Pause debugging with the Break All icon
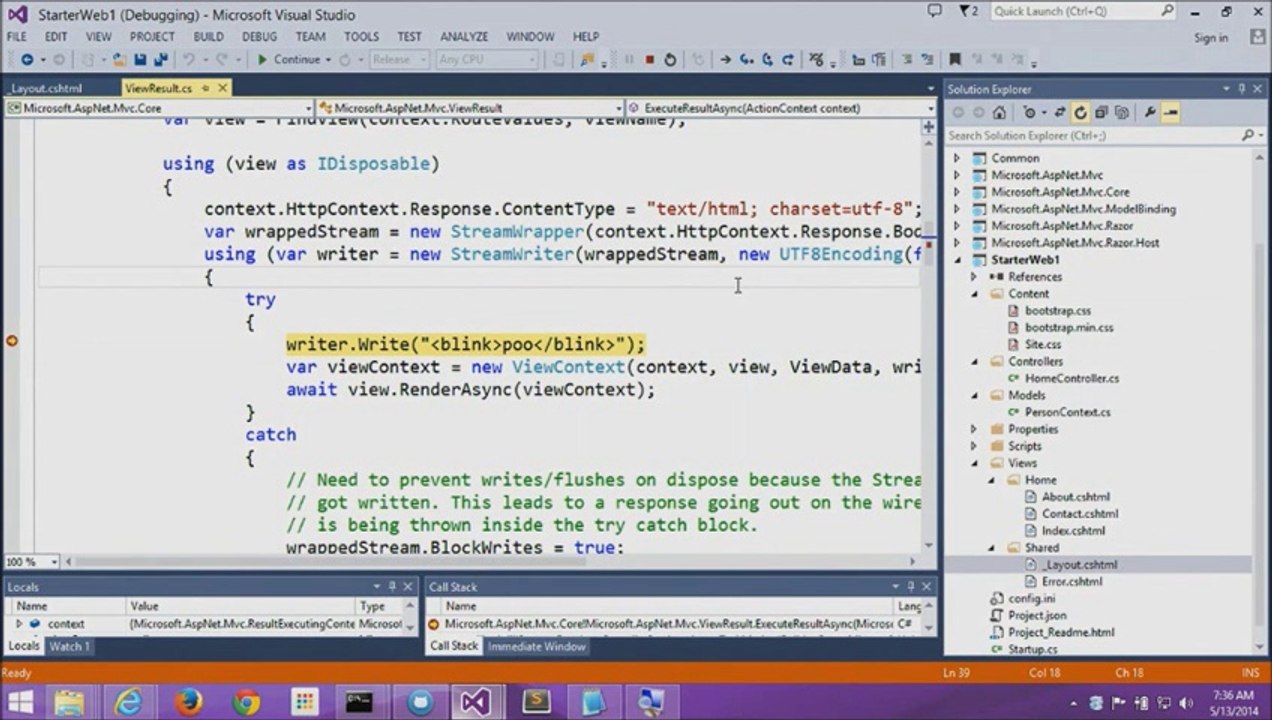 [x=629, y=59]
